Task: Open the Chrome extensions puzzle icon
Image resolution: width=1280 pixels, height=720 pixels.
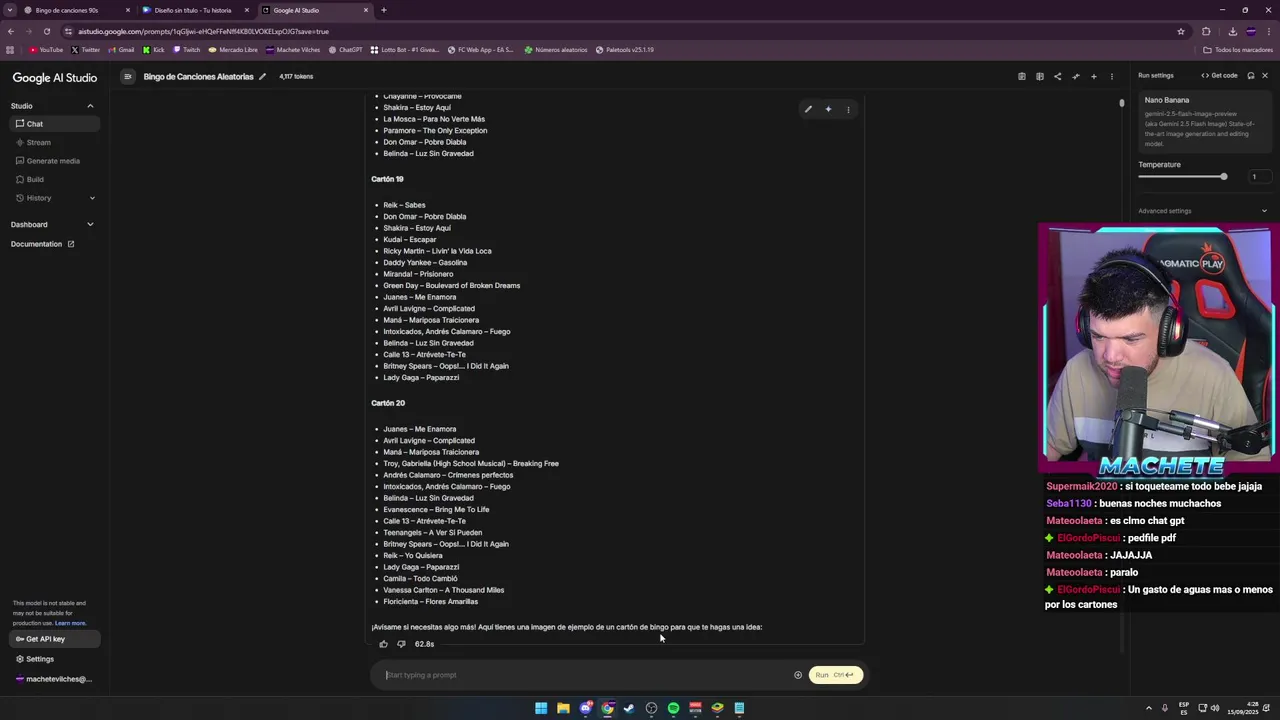Action: pos(1206,31)
